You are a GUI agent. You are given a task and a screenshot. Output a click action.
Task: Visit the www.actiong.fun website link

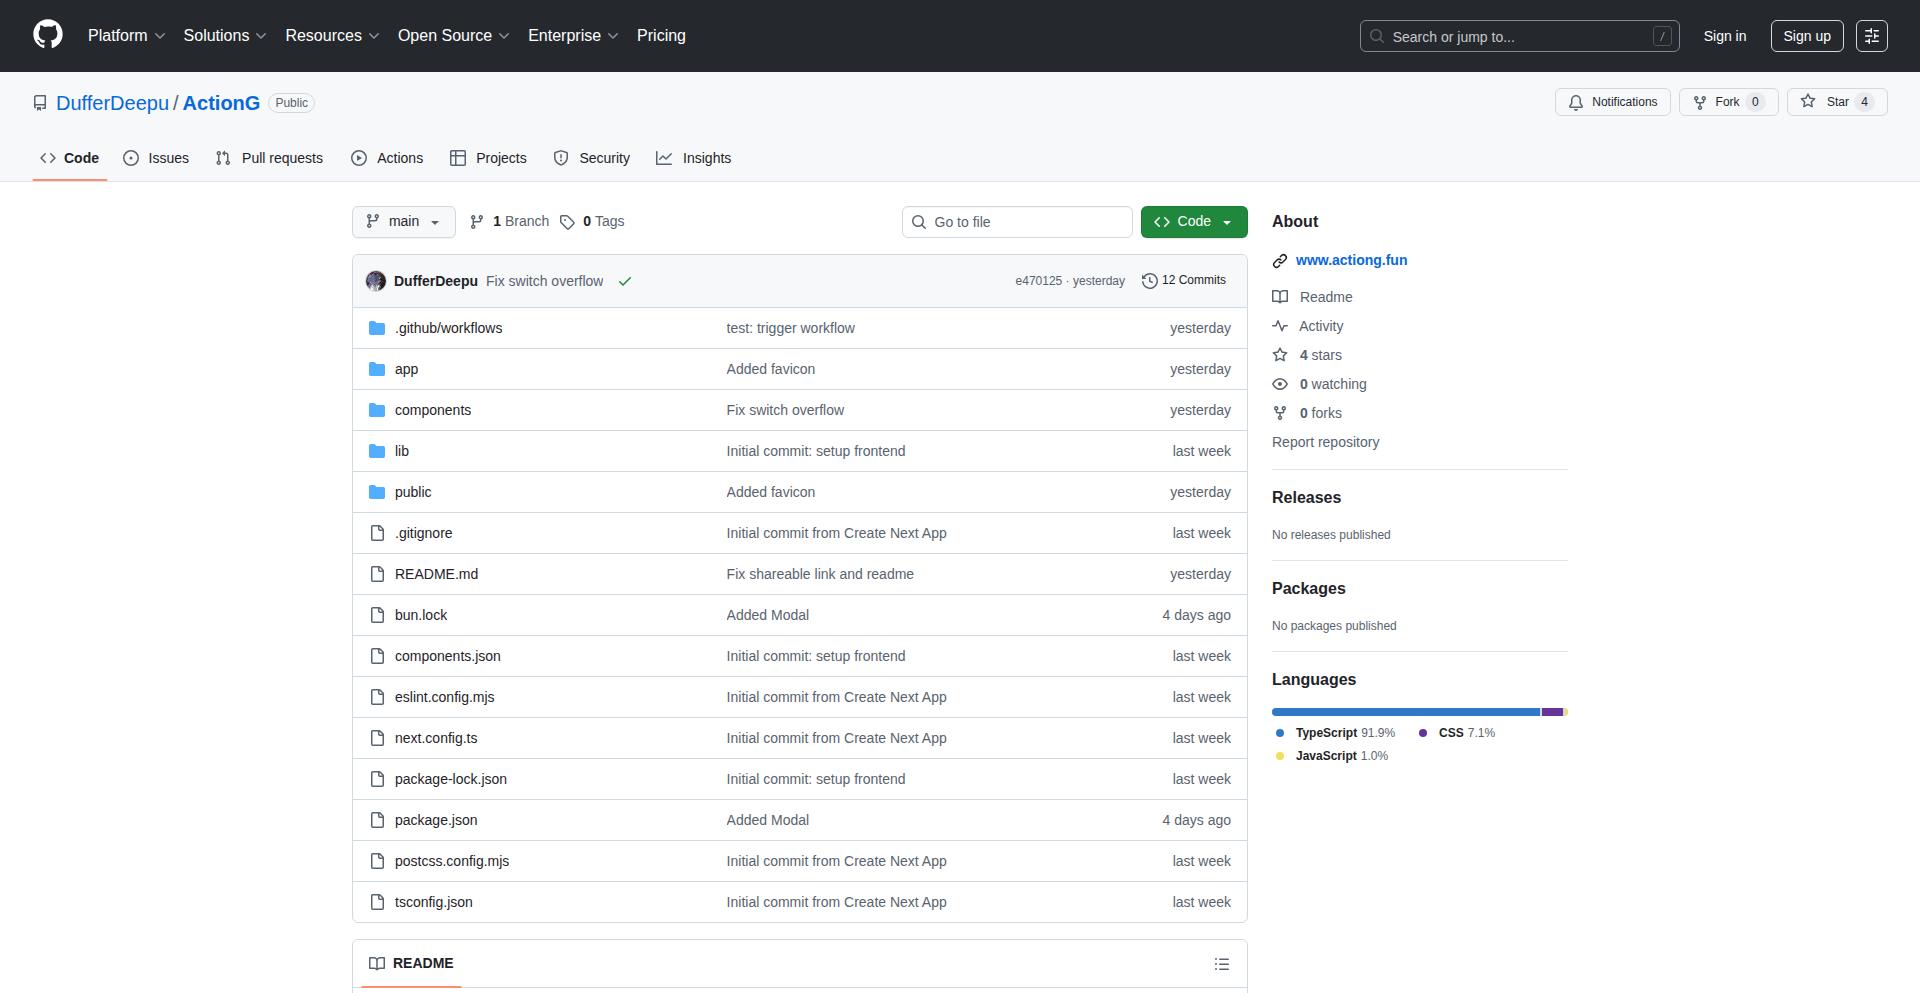[1351, 259]
